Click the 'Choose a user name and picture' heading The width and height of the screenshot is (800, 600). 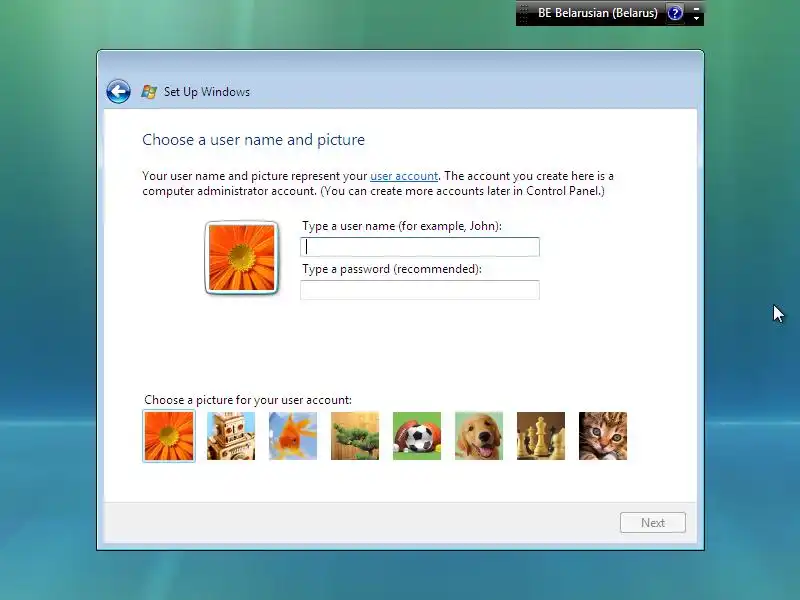(254, 140)
